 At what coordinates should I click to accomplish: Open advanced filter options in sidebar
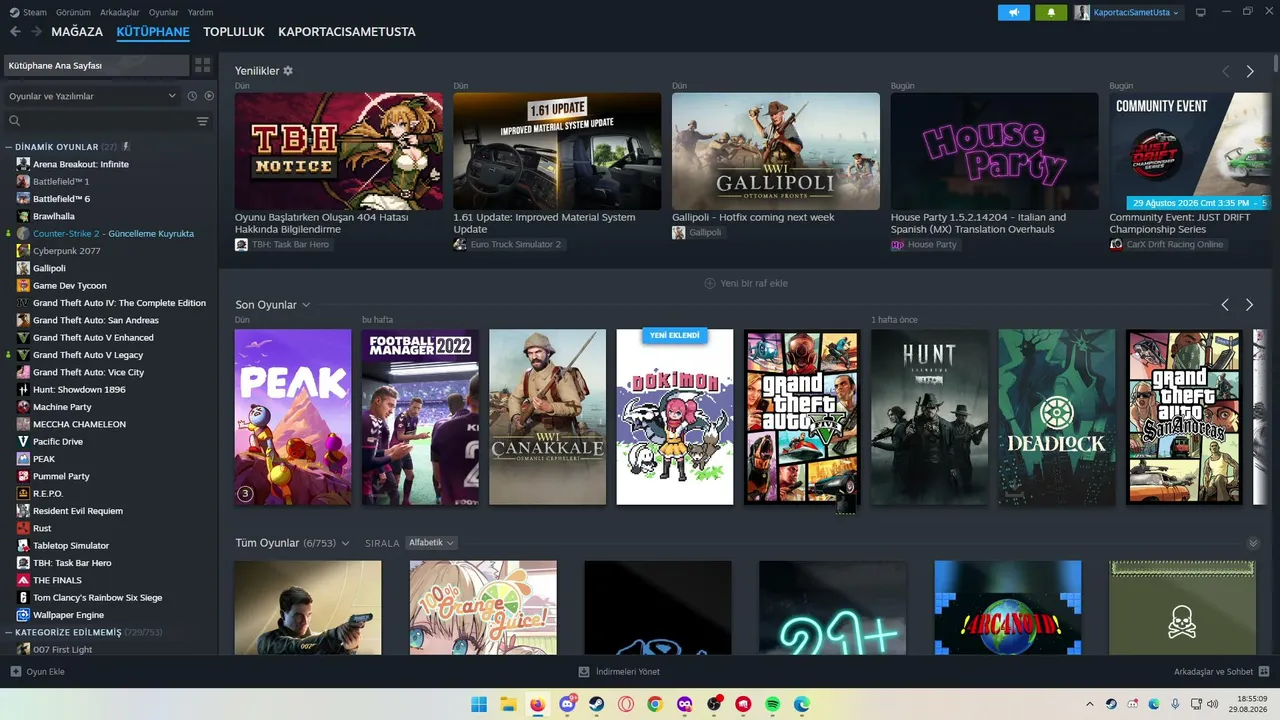pyautogui.click(x=203, y=121)
